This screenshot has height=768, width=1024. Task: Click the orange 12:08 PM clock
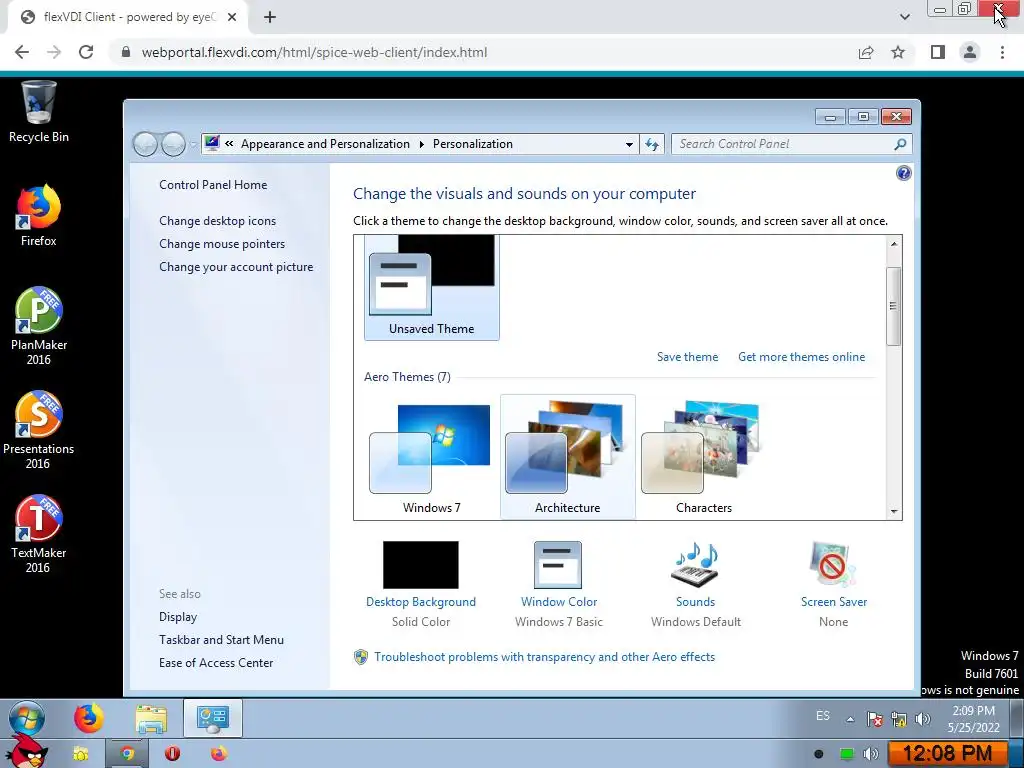pos(947,754)
